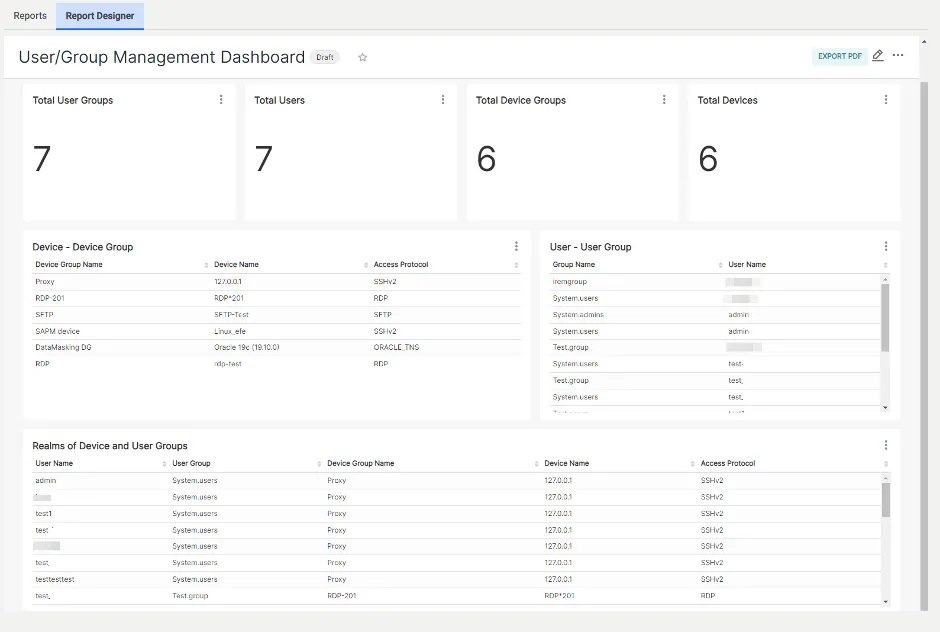The image size is (940, 632).
Task: Sort the Realms table by User Name column
Action: pos(164,464)
